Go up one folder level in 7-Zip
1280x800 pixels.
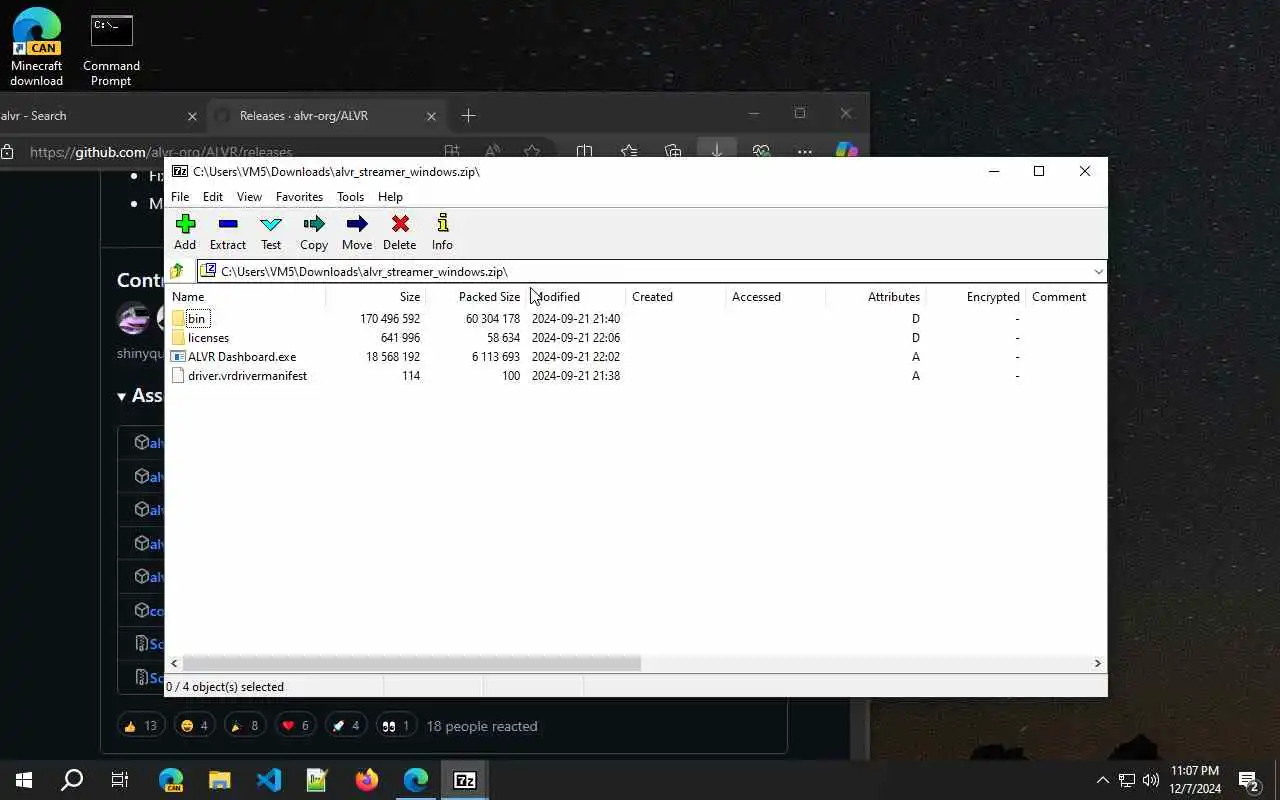click(178, 271)
